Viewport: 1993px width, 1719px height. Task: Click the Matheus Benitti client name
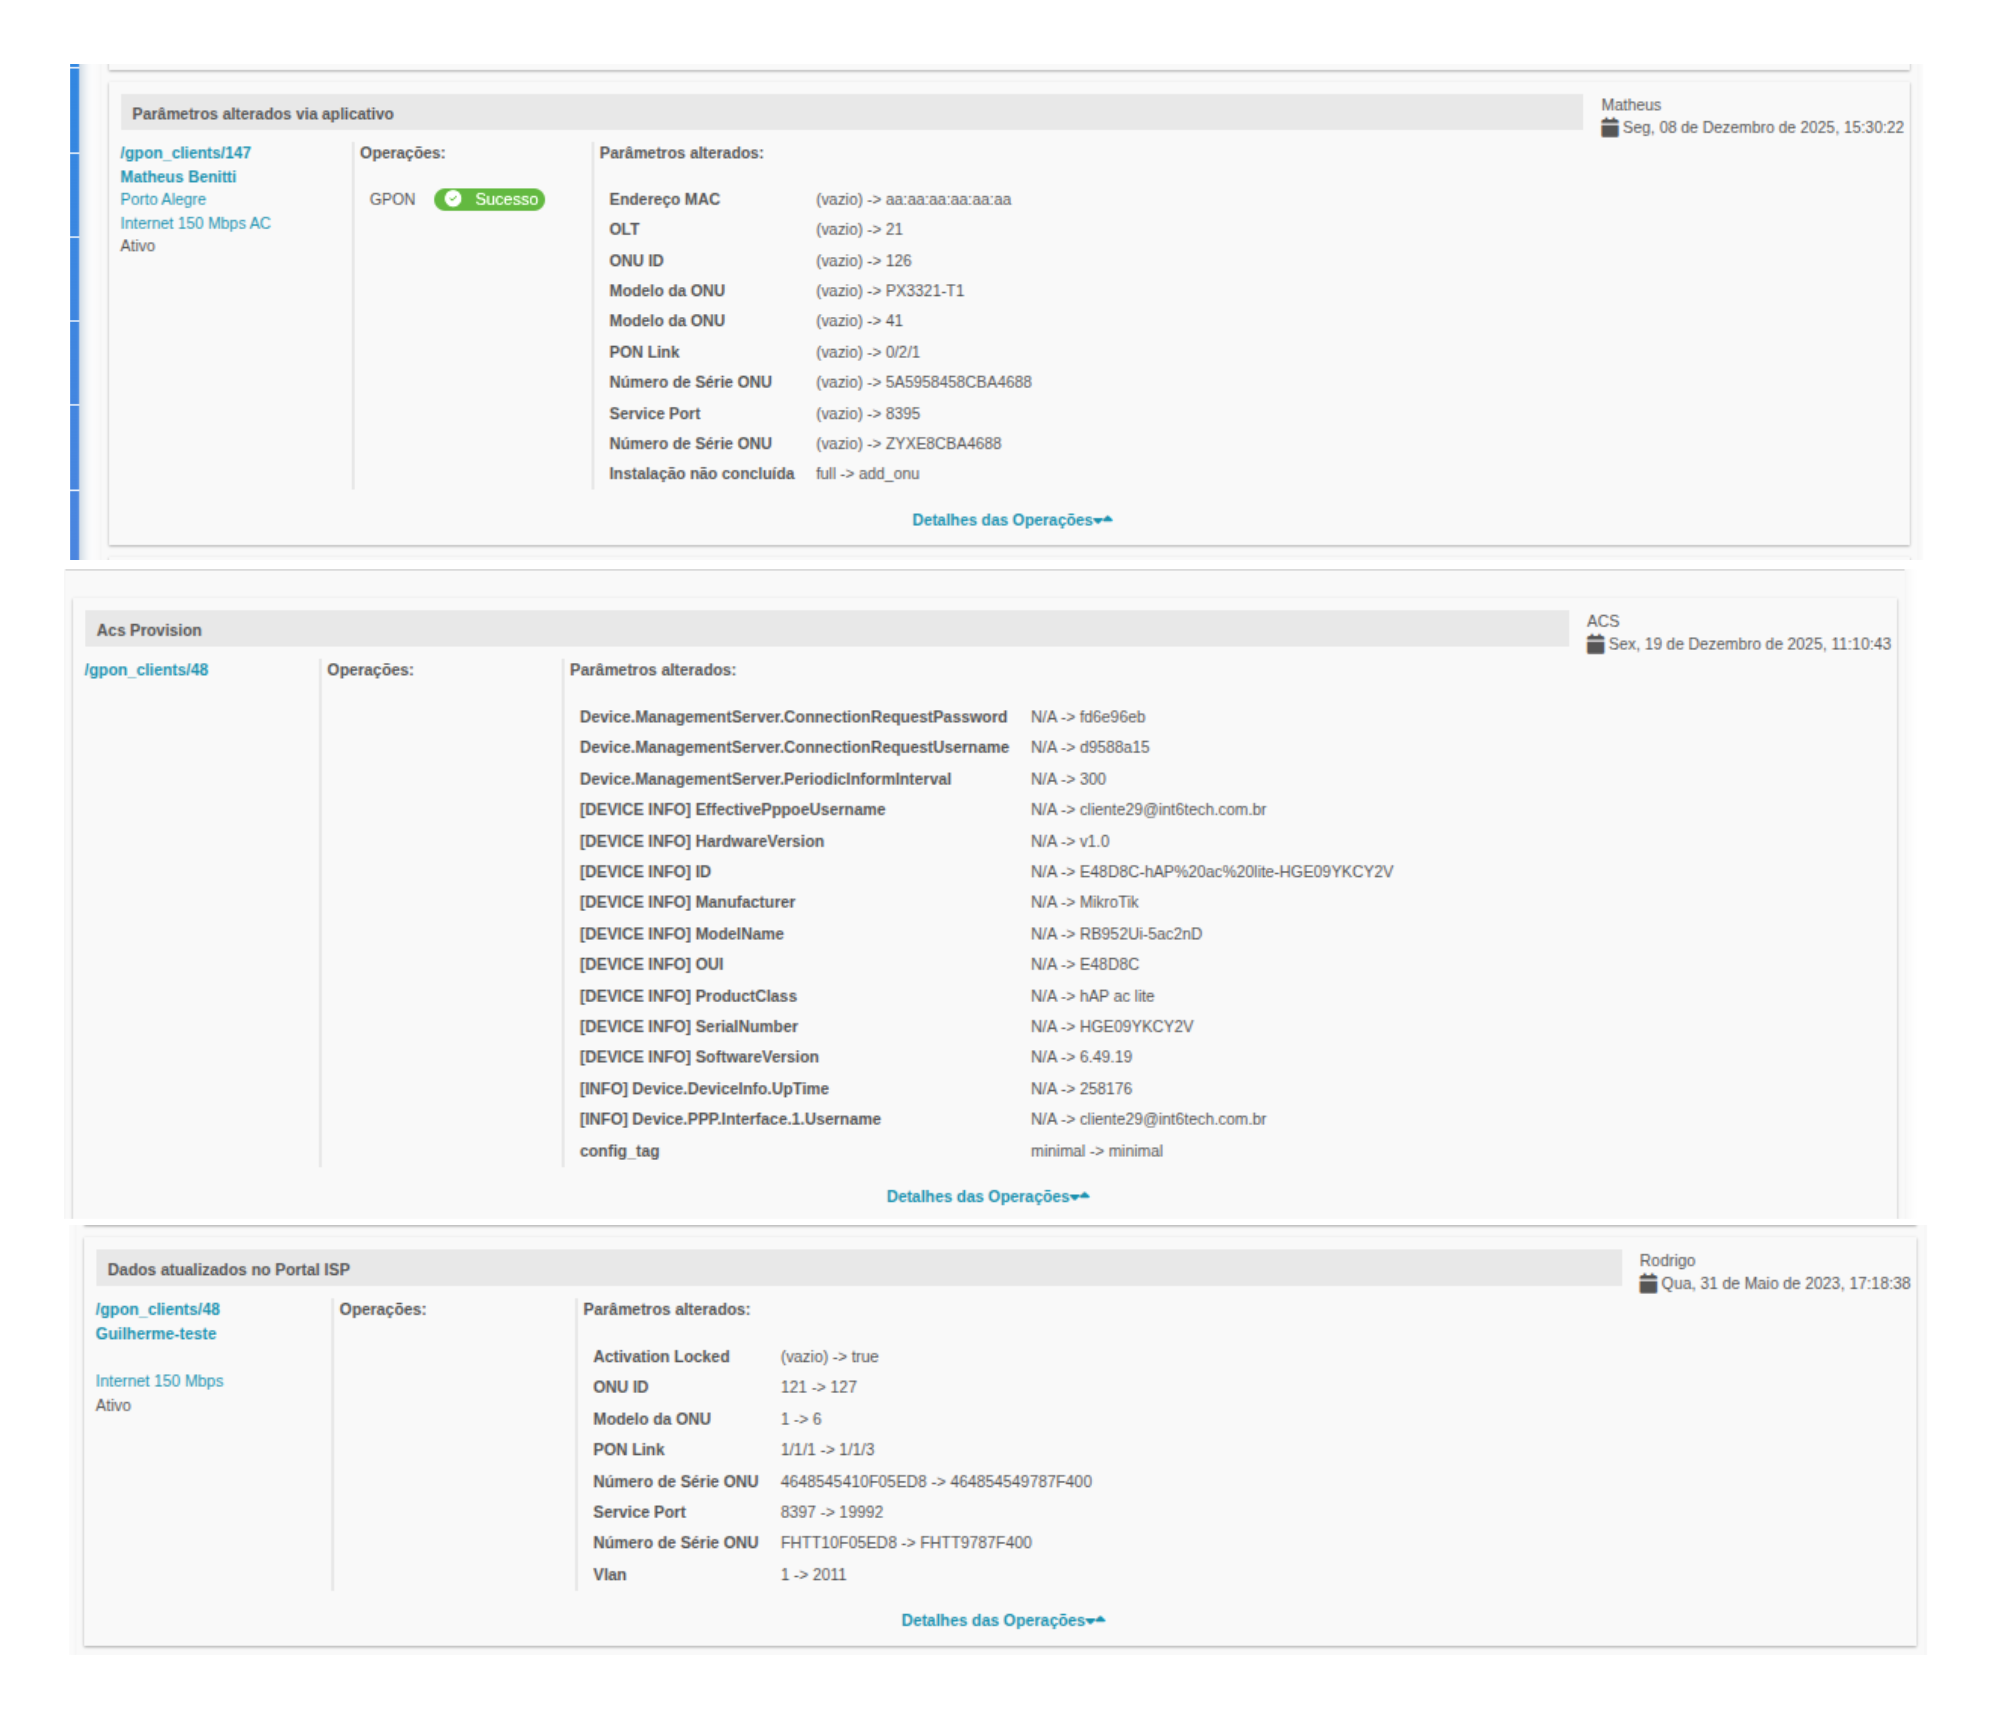tap(178, 177)
